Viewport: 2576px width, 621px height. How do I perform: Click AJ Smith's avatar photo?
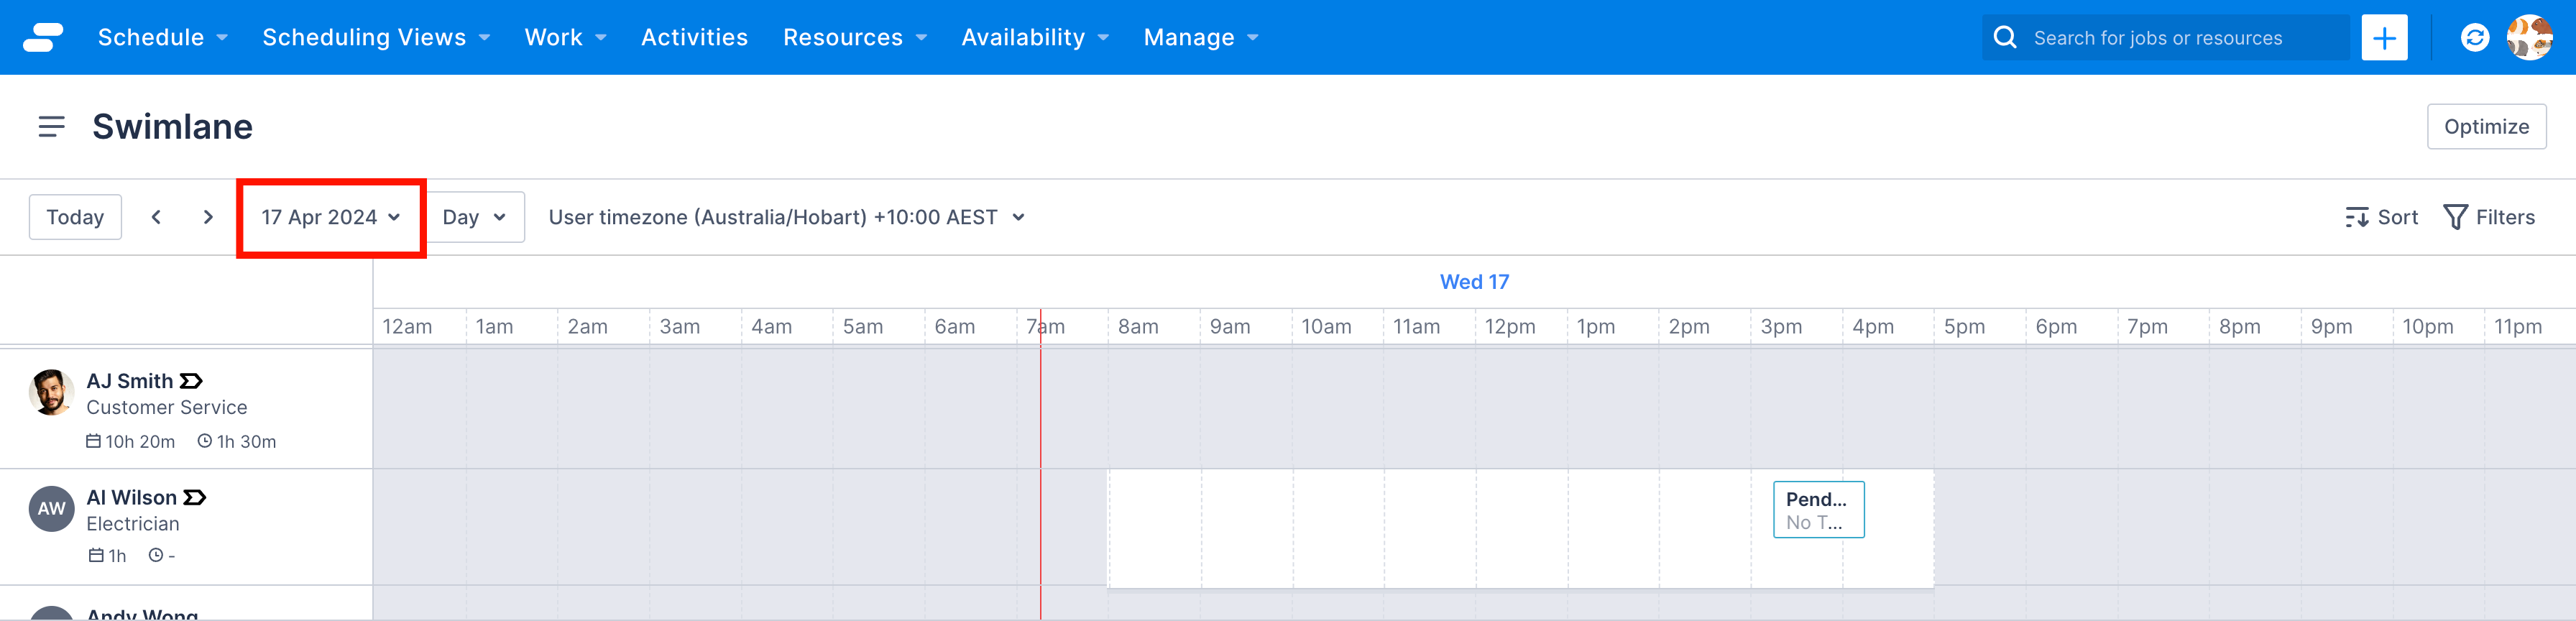(x=51, y=392)
